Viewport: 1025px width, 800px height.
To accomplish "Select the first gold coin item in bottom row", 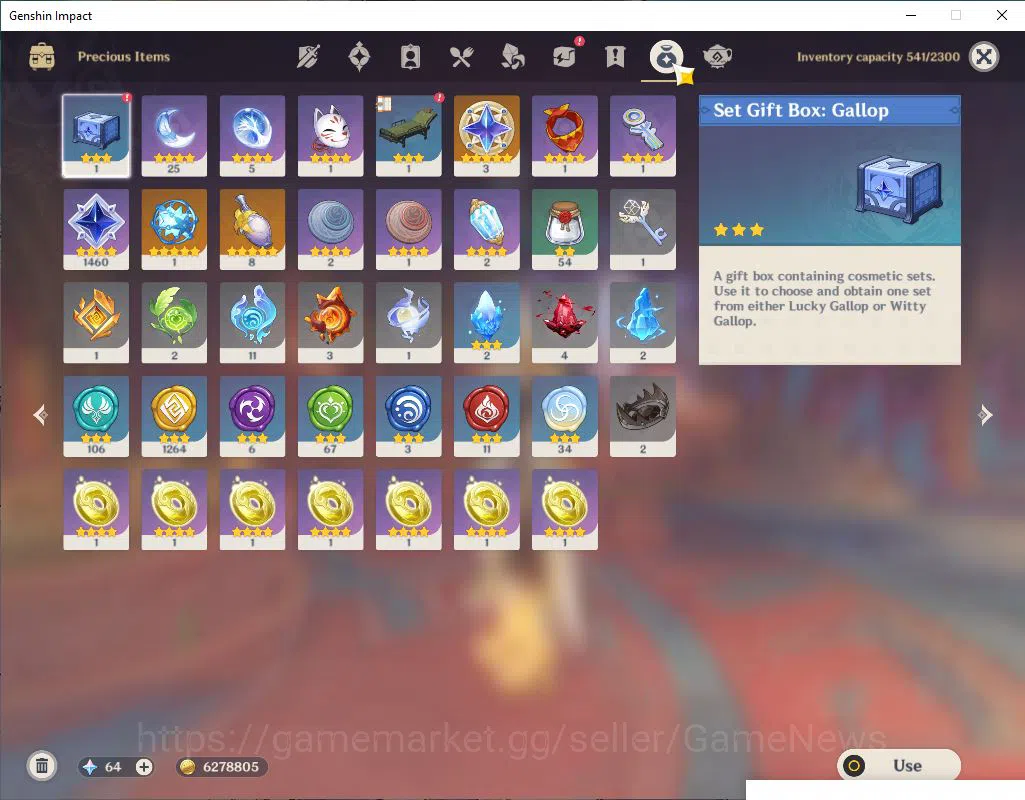I will click(96, 510).
